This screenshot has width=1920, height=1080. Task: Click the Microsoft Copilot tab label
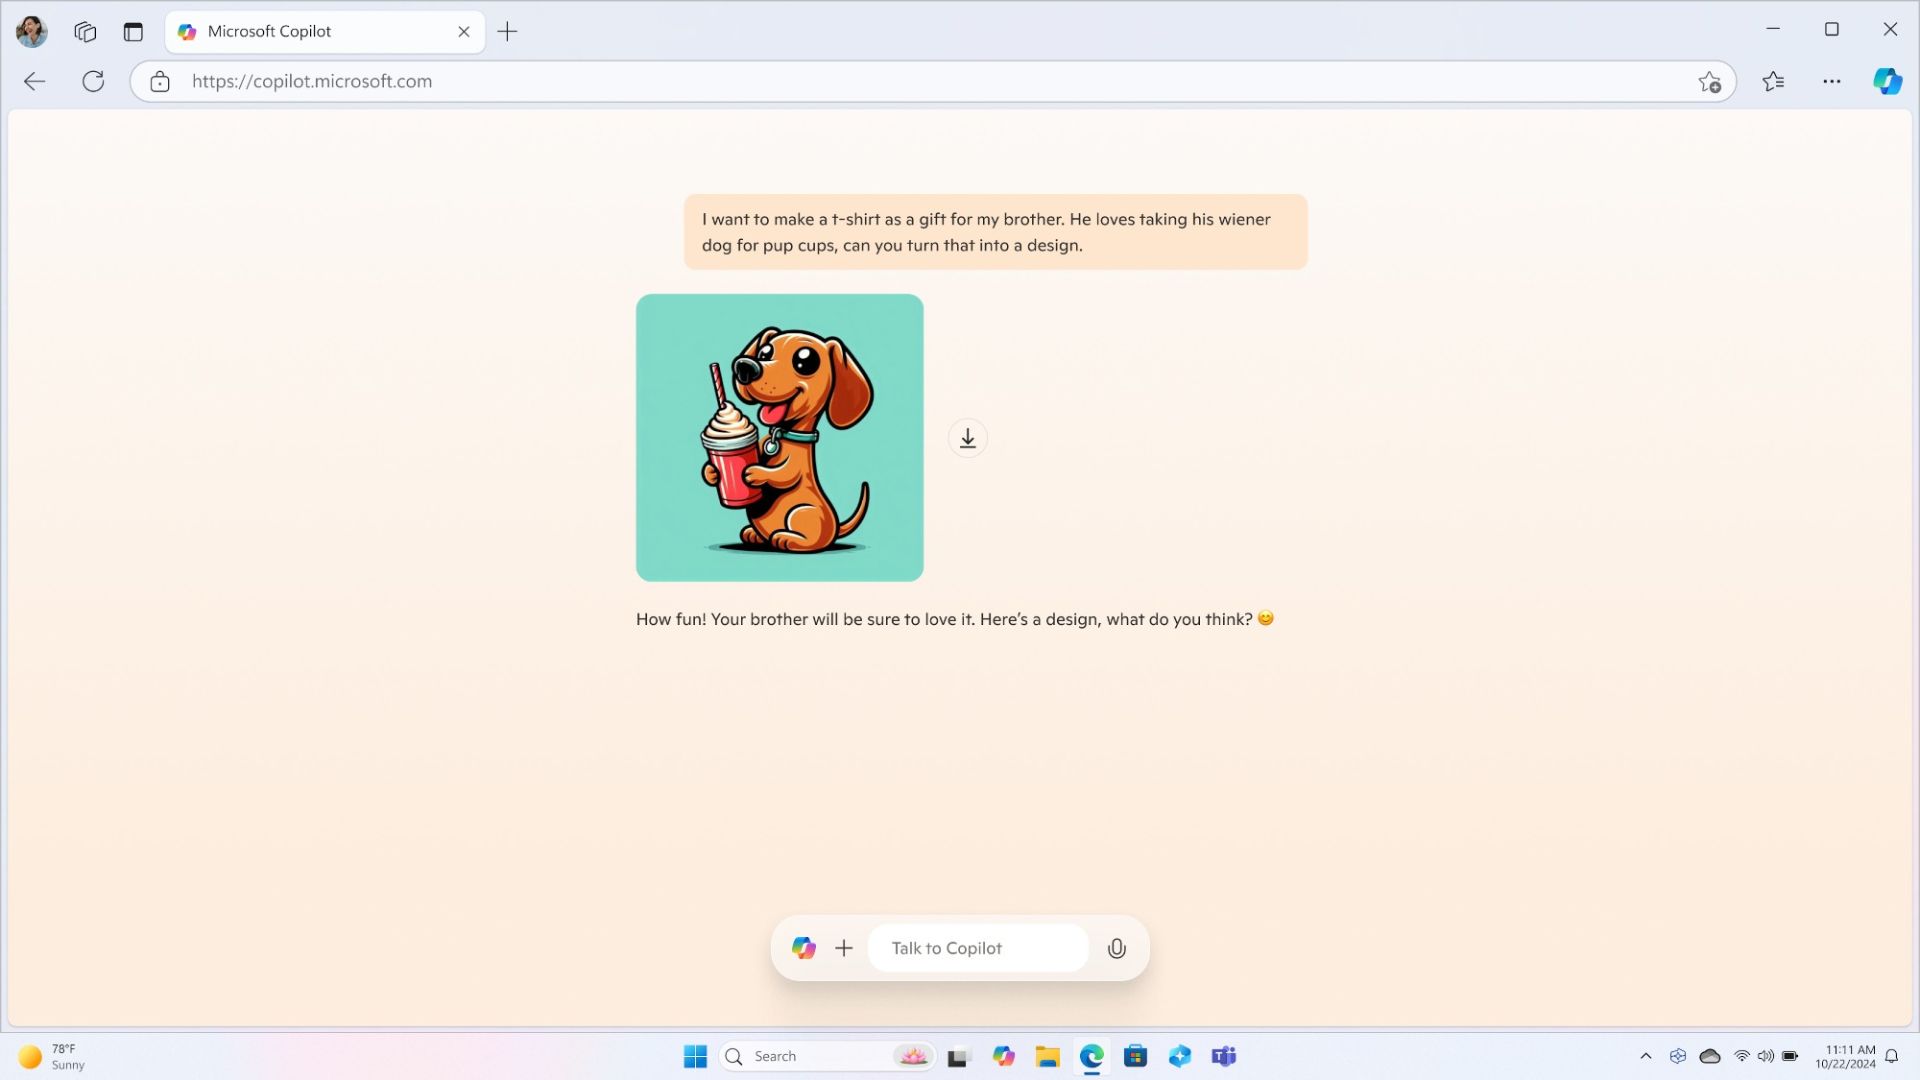pyautogui.click(x=269, y=30)
